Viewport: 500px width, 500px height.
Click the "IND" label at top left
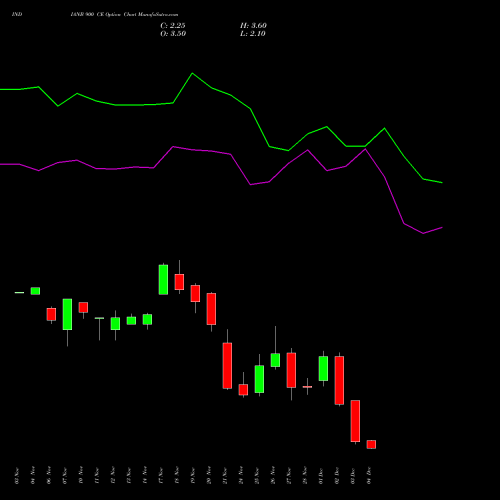tap(17, 15)
